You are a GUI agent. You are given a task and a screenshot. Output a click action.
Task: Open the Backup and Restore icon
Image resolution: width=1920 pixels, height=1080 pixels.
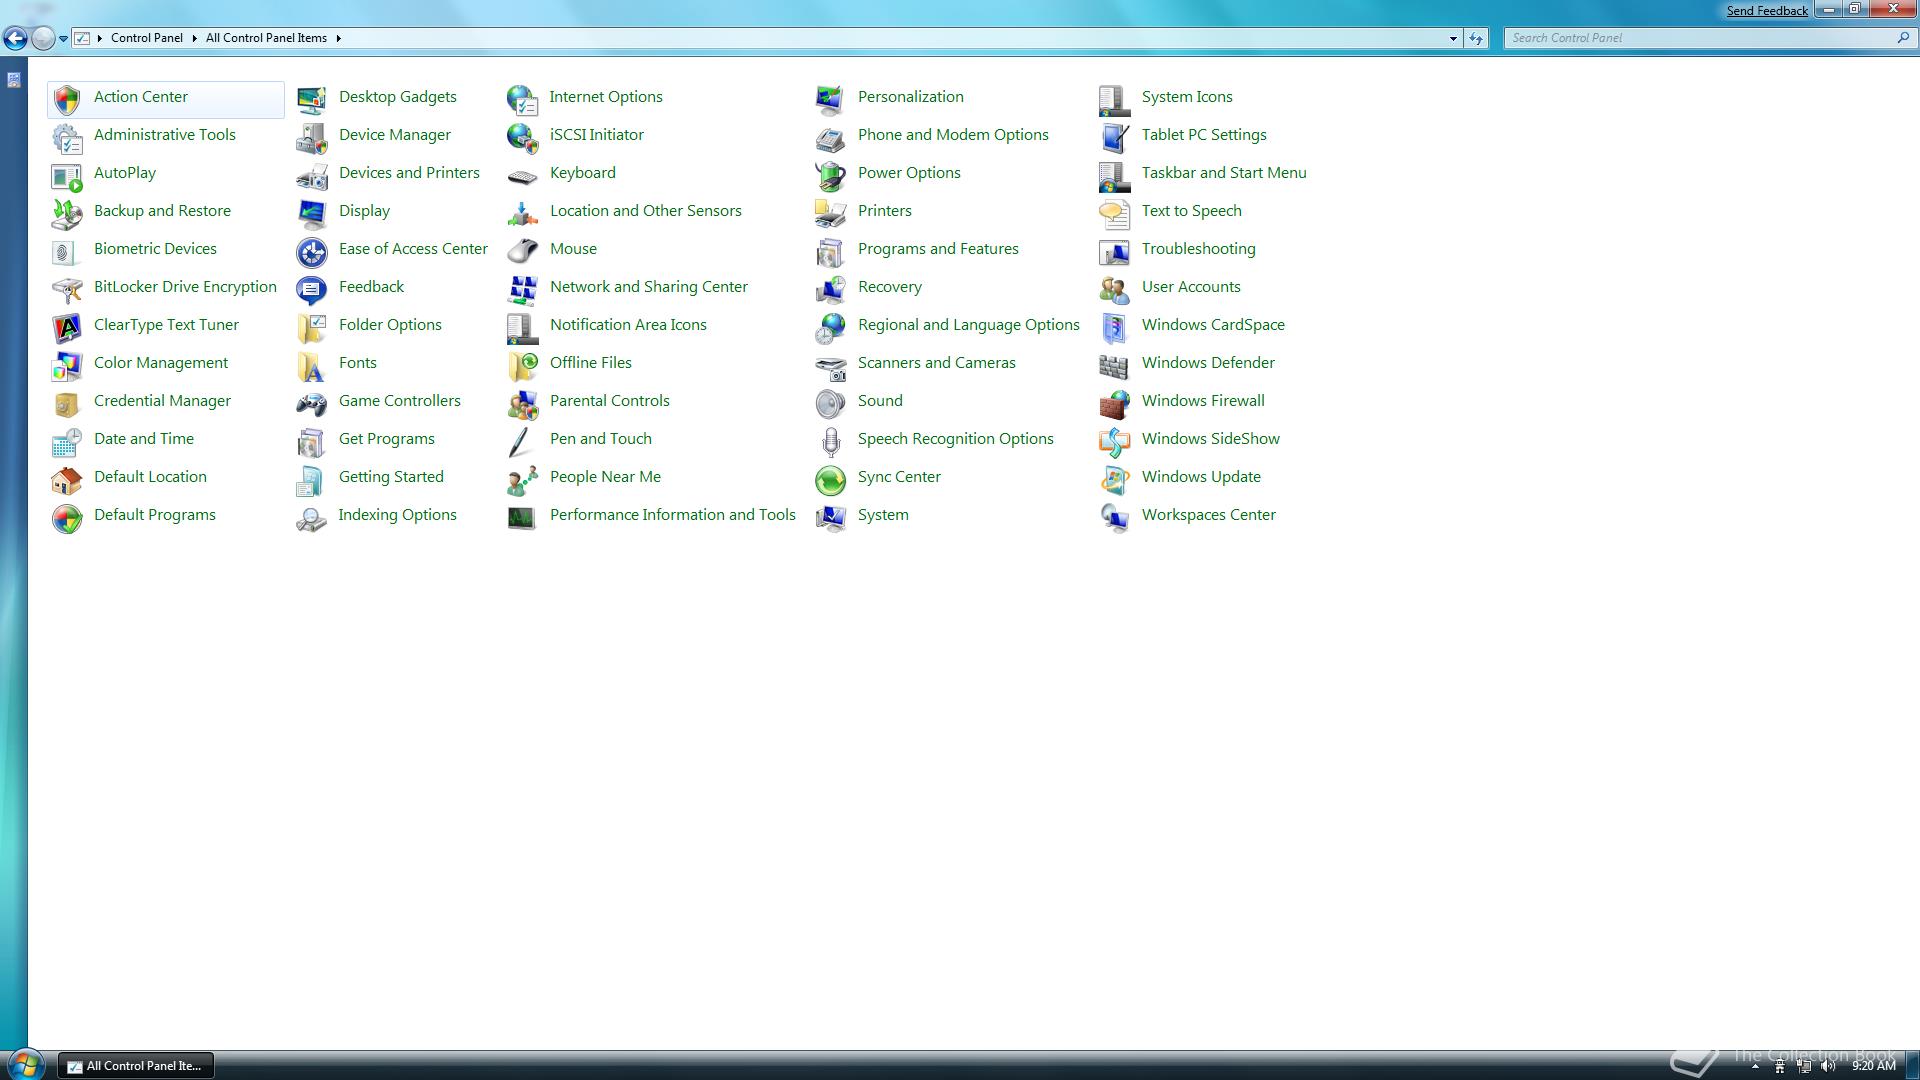click(x=67, y=213)
